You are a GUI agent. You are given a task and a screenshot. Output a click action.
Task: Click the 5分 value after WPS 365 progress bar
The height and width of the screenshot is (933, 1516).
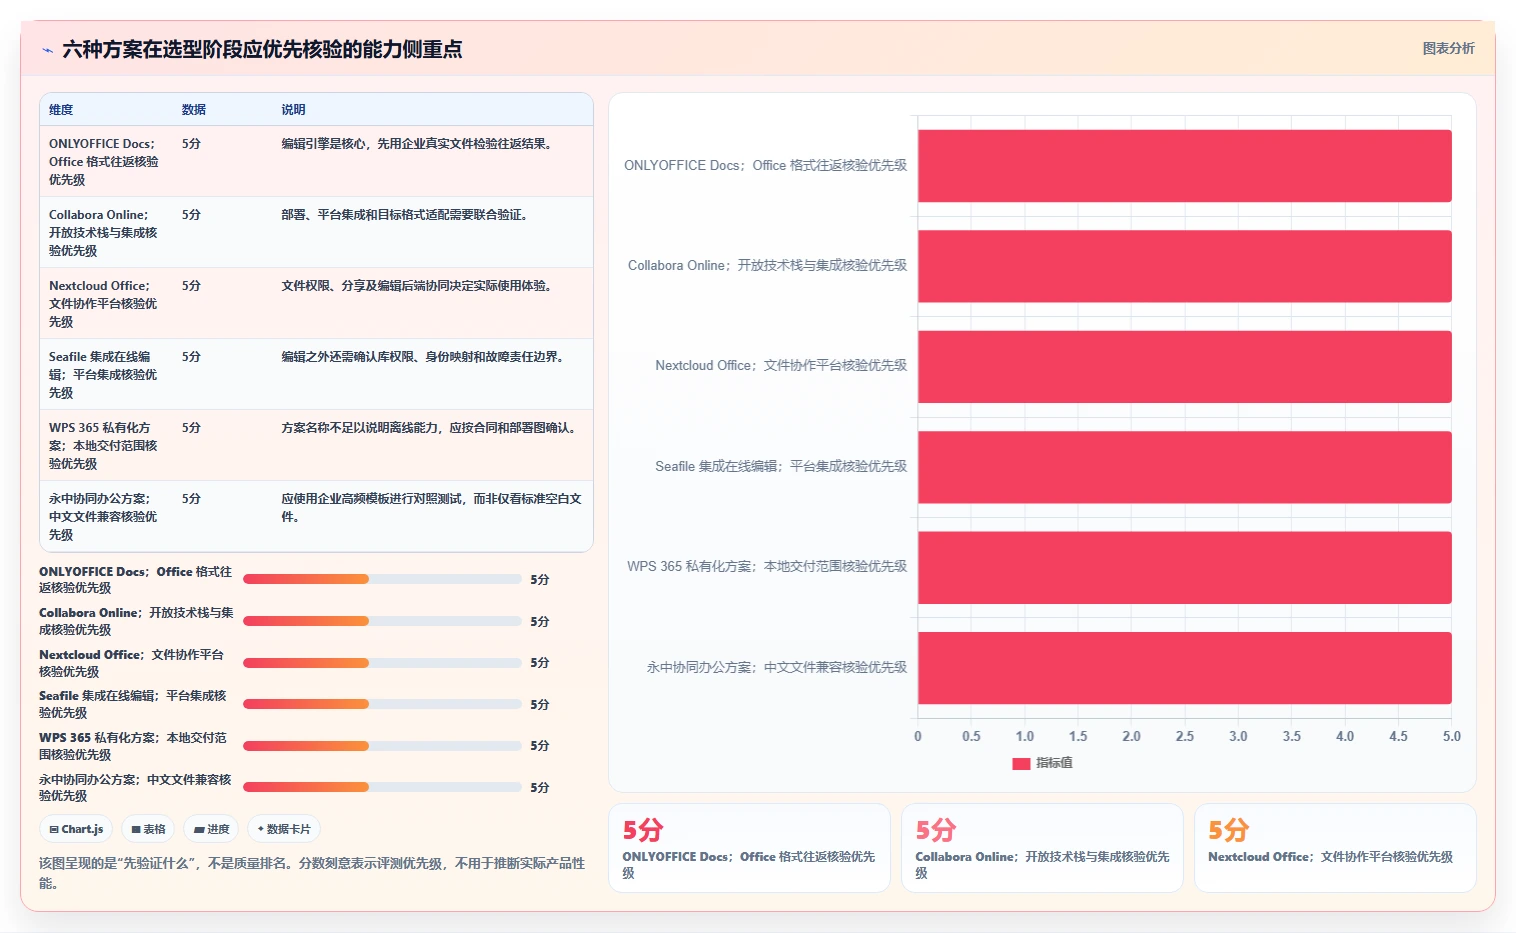tap(540, 746)
